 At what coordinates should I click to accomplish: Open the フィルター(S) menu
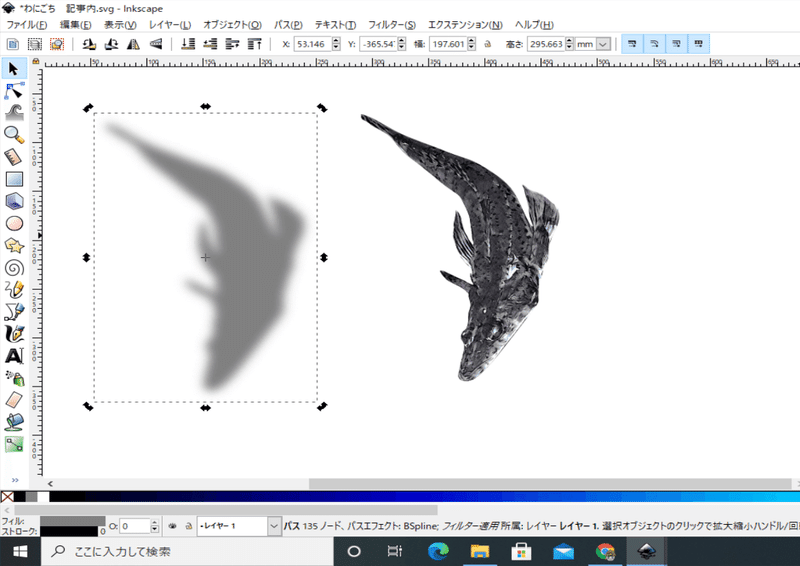pyautogui.click(x=392, y=24)
